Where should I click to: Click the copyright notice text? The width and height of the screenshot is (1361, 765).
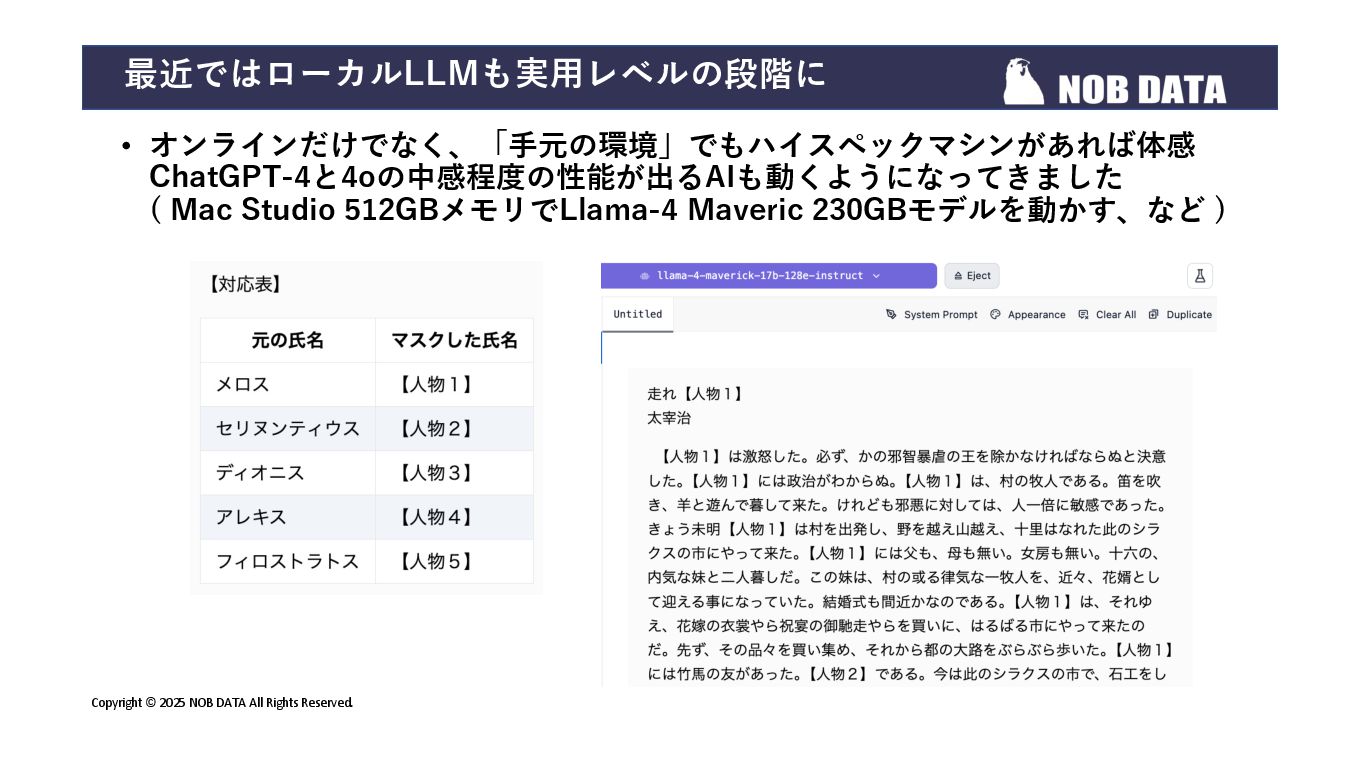click(222, 703)
